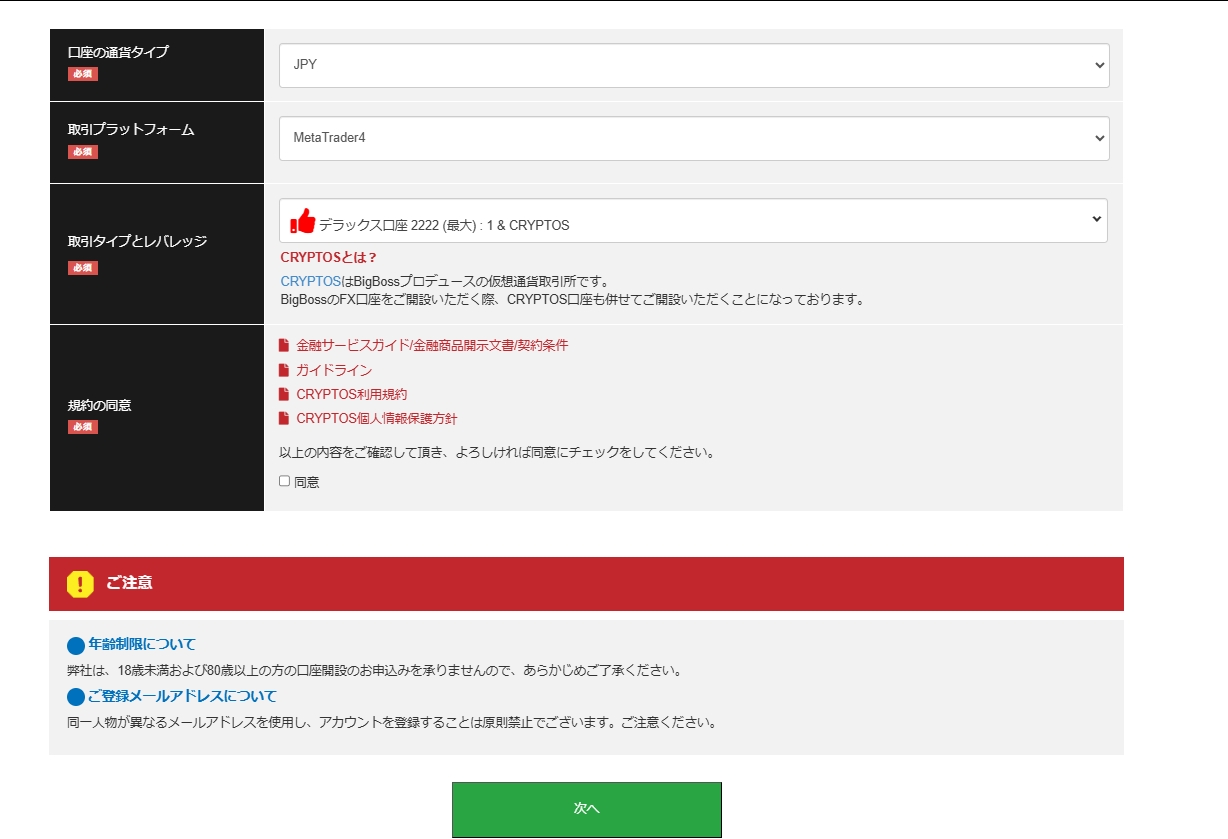Open 金融サービスガイド/金融商品開示文書/契約条件 link
This screenshot has width=1228, height=839.
[432, 345]
